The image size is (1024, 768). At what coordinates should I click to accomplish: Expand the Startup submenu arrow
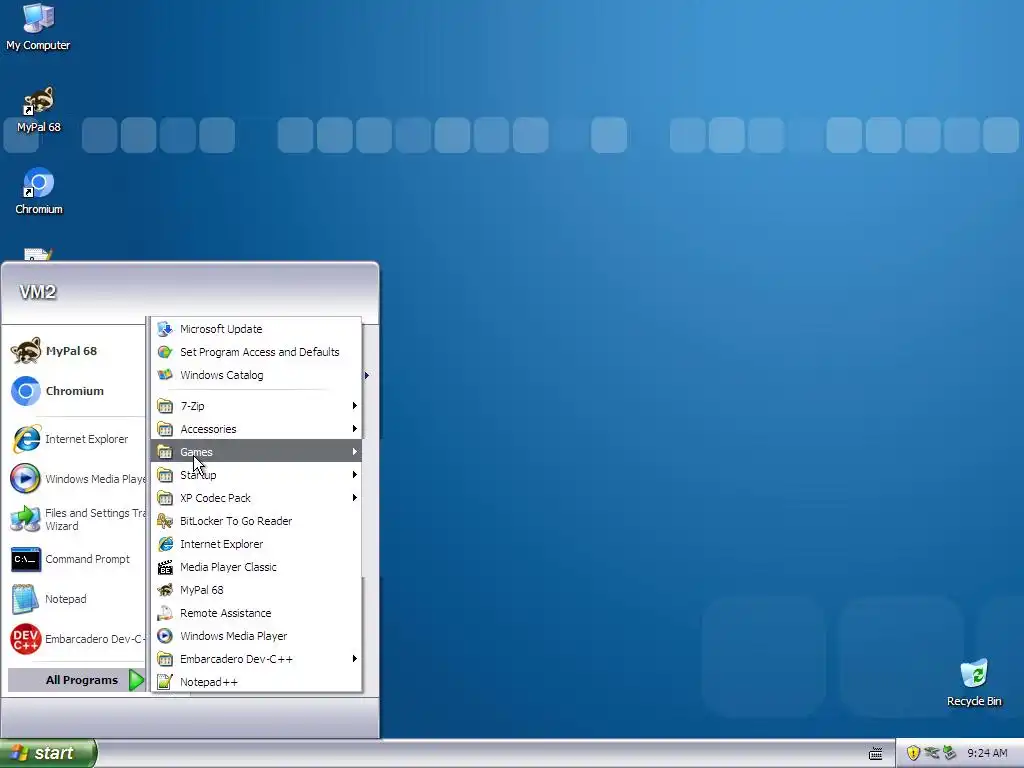(x=355, y=475)
